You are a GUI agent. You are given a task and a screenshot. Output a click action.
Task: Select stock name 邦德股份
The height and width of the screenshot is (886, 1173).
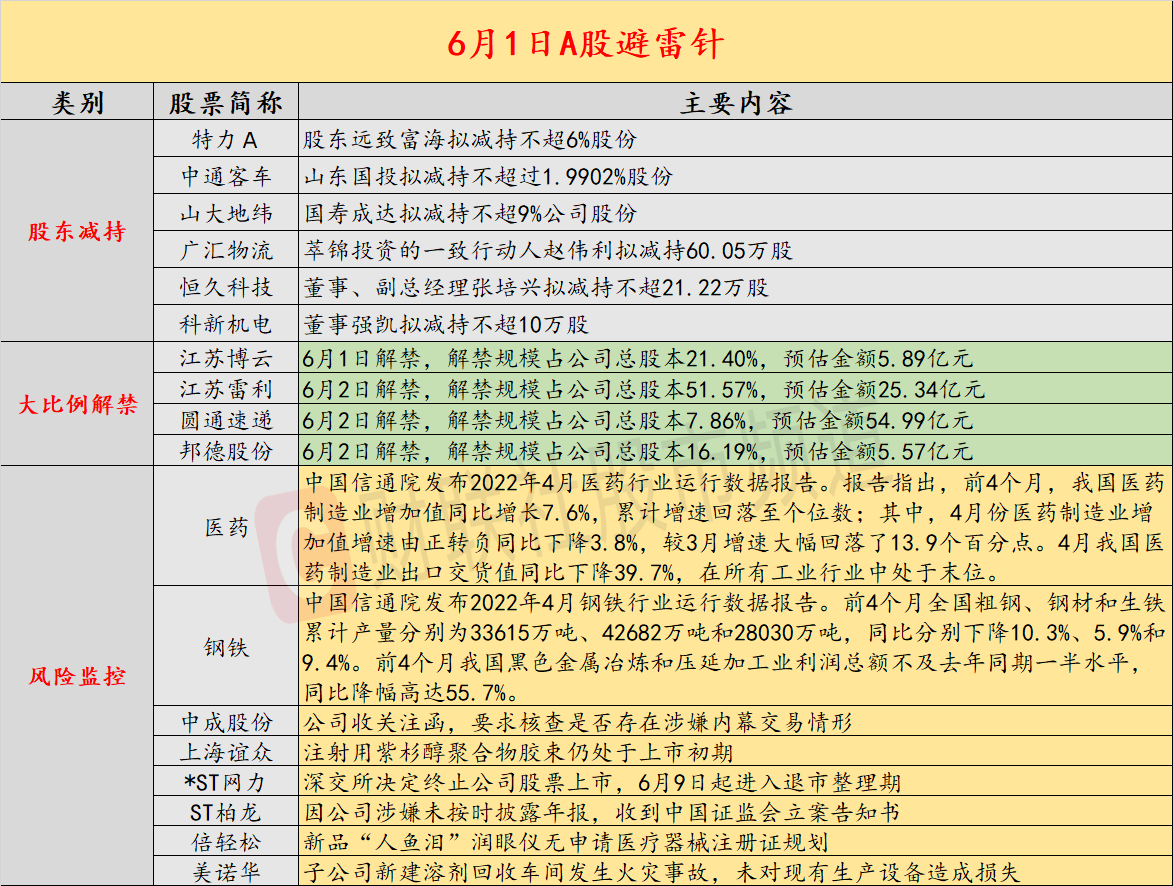226,451
